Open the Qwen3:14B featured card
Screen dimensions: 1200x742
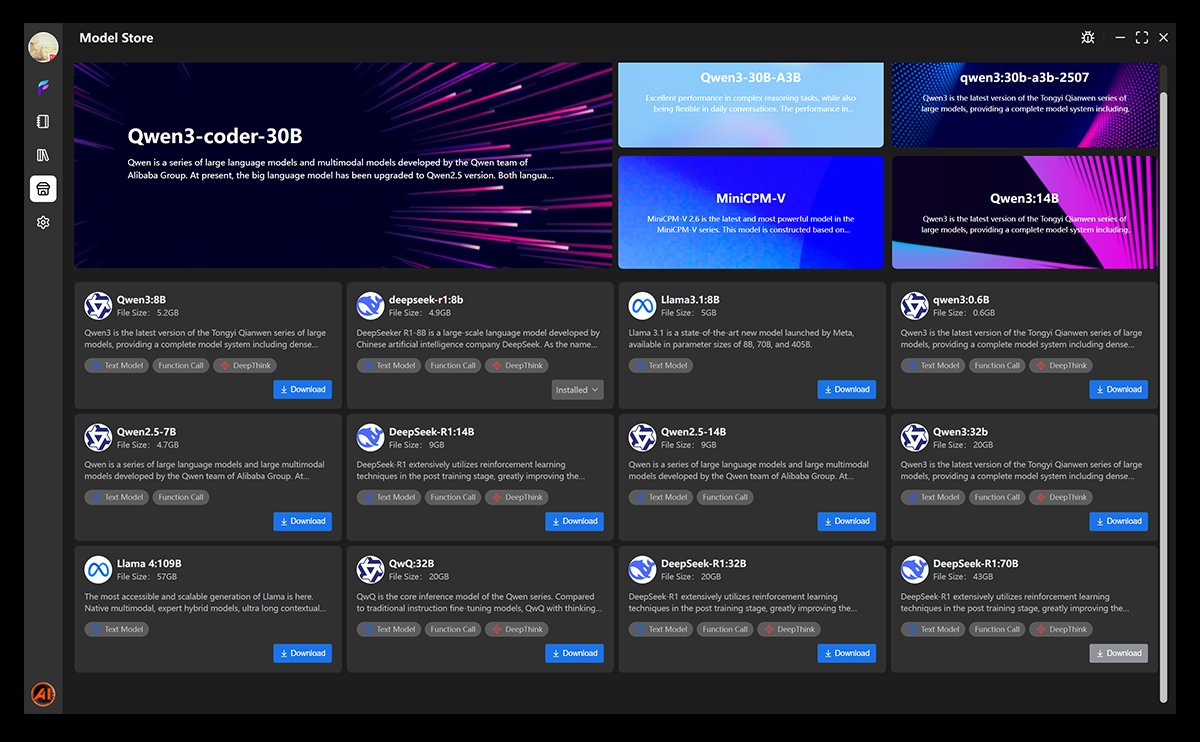coord(1025,212)
